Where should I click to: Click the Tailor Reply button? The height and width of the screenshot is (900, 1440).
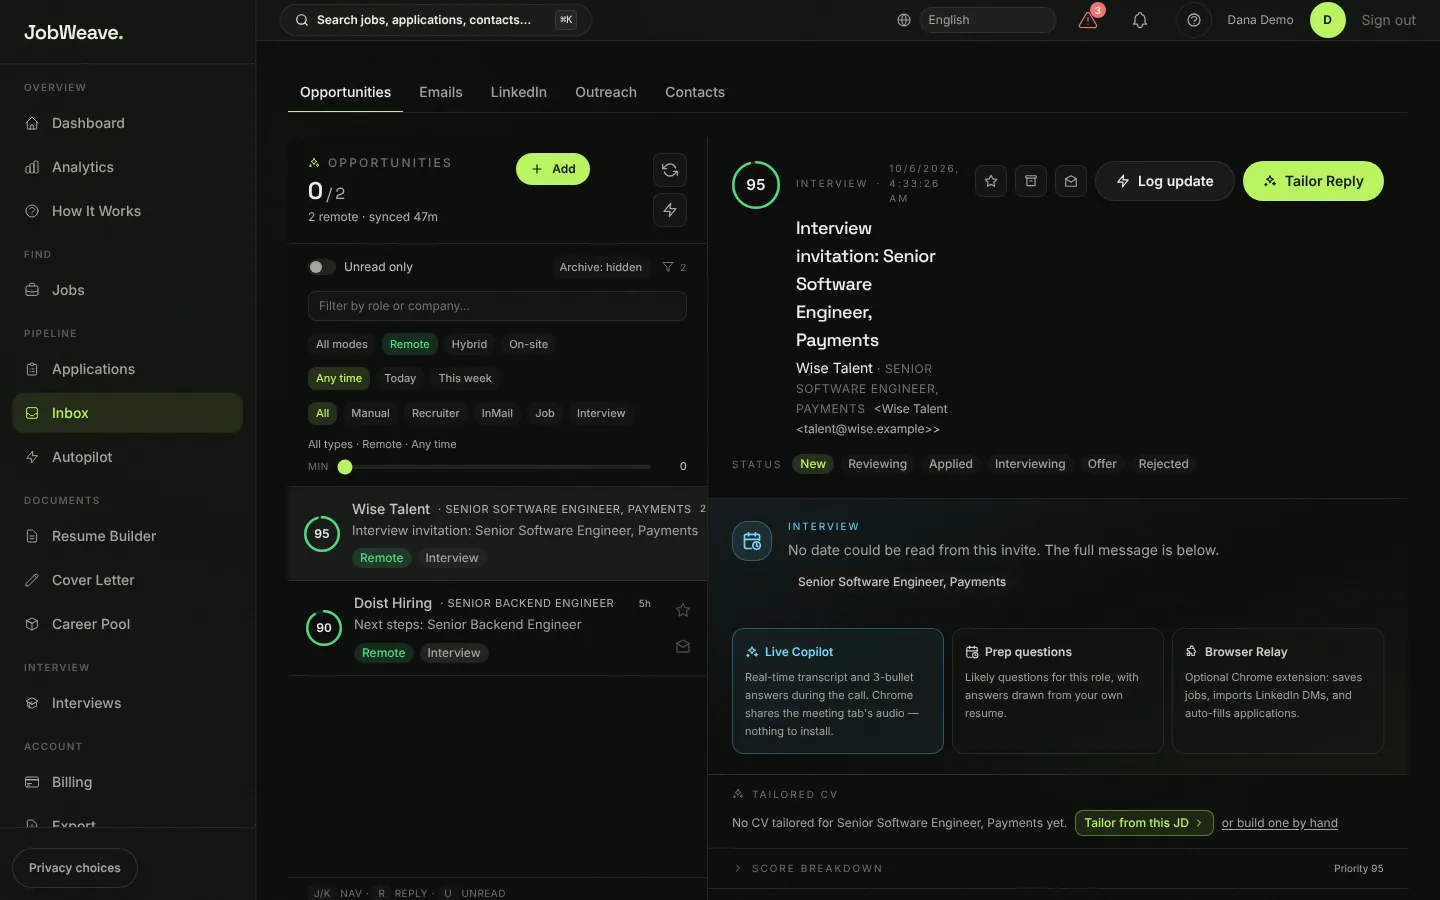(1313, 181)
